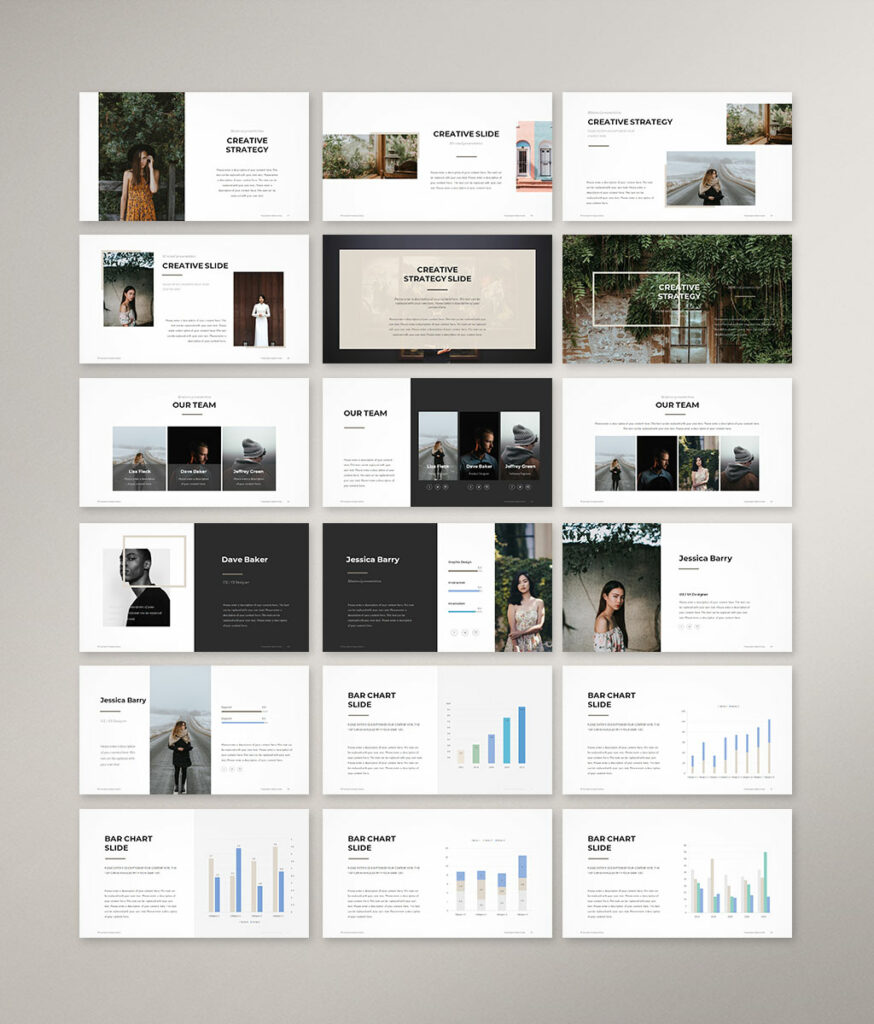
Task: Select Bar Chart Slide with stacked blue-top bars
Action: click(437, 874)
